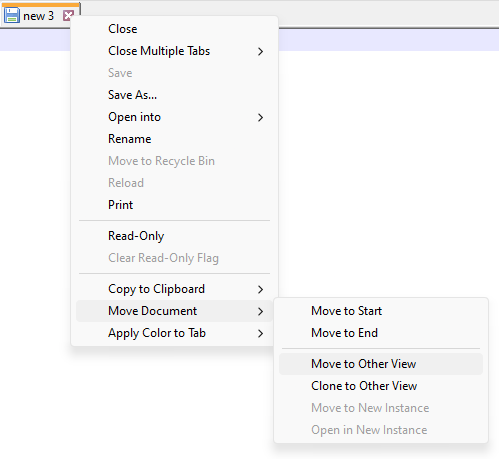Image resolution: width=499 pixels, height=459 pixels.
Task: Expand the Open into submenu arrow
Action: click(x=260, y=117)
